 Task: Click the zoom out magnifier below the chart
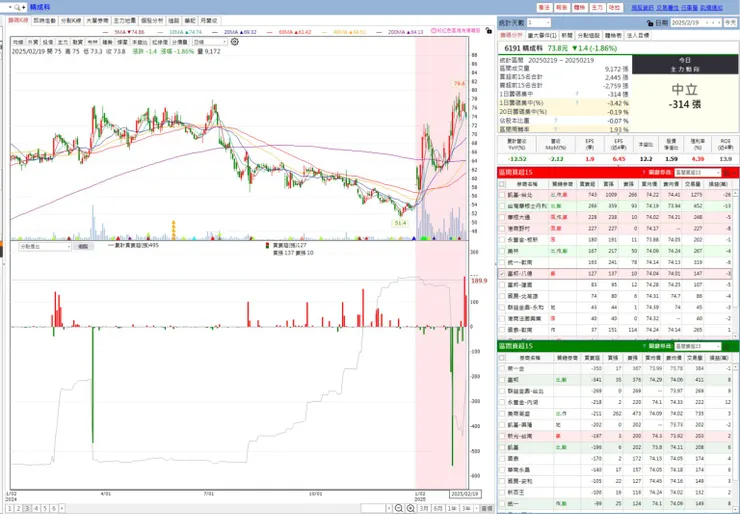coord(399,508)
